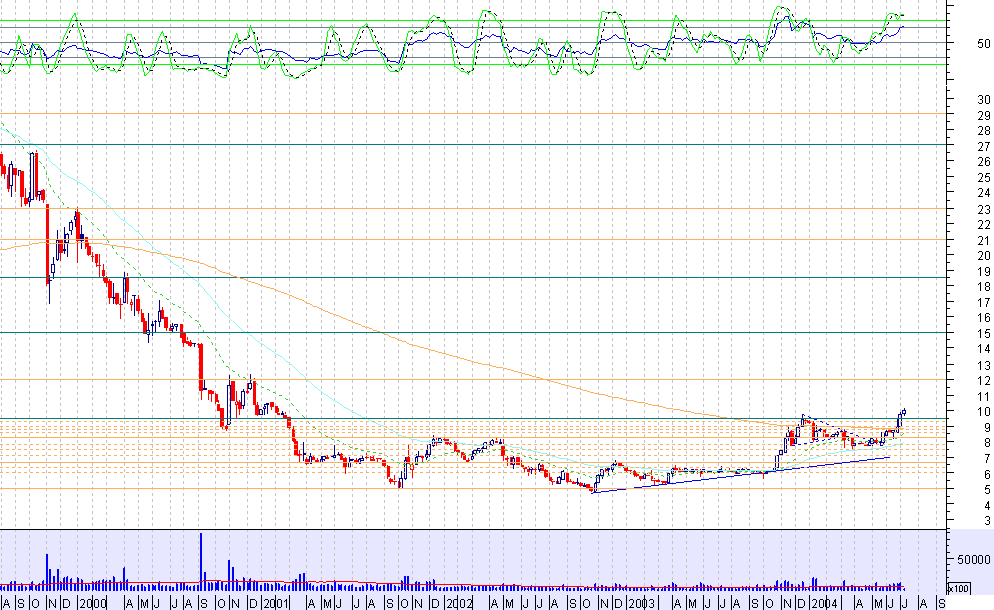Select price label 29 on price axis
This screenshot has height=610, width=994.
(x=984, y=115)
